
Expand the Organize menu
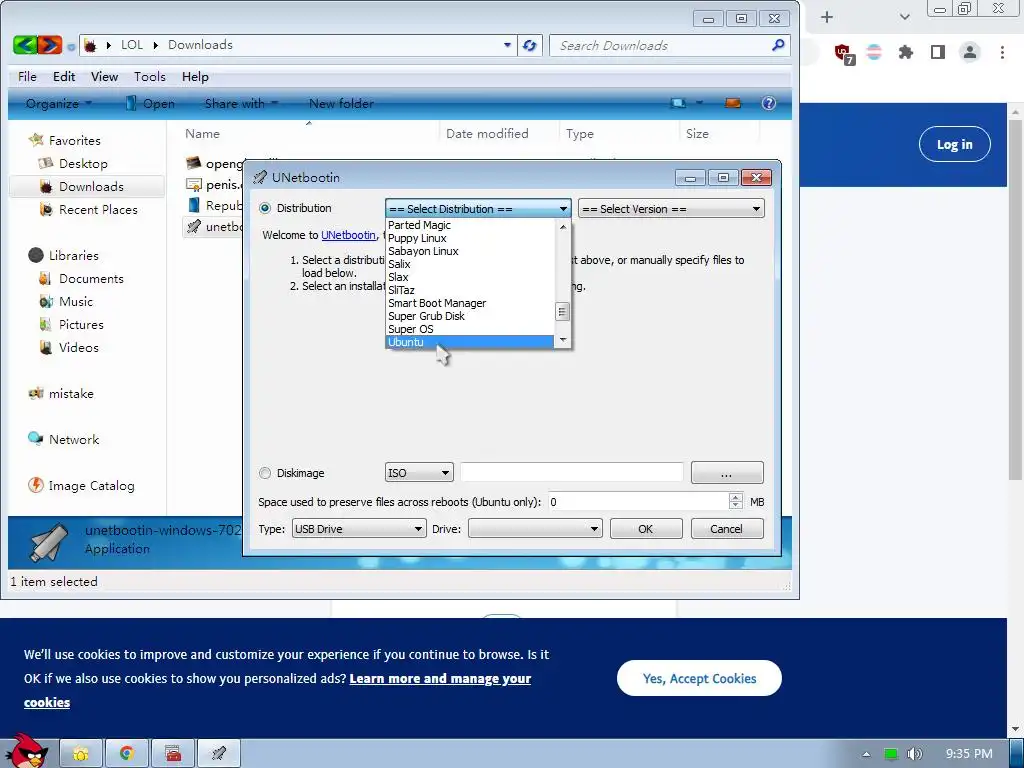[x=59, y=103]
